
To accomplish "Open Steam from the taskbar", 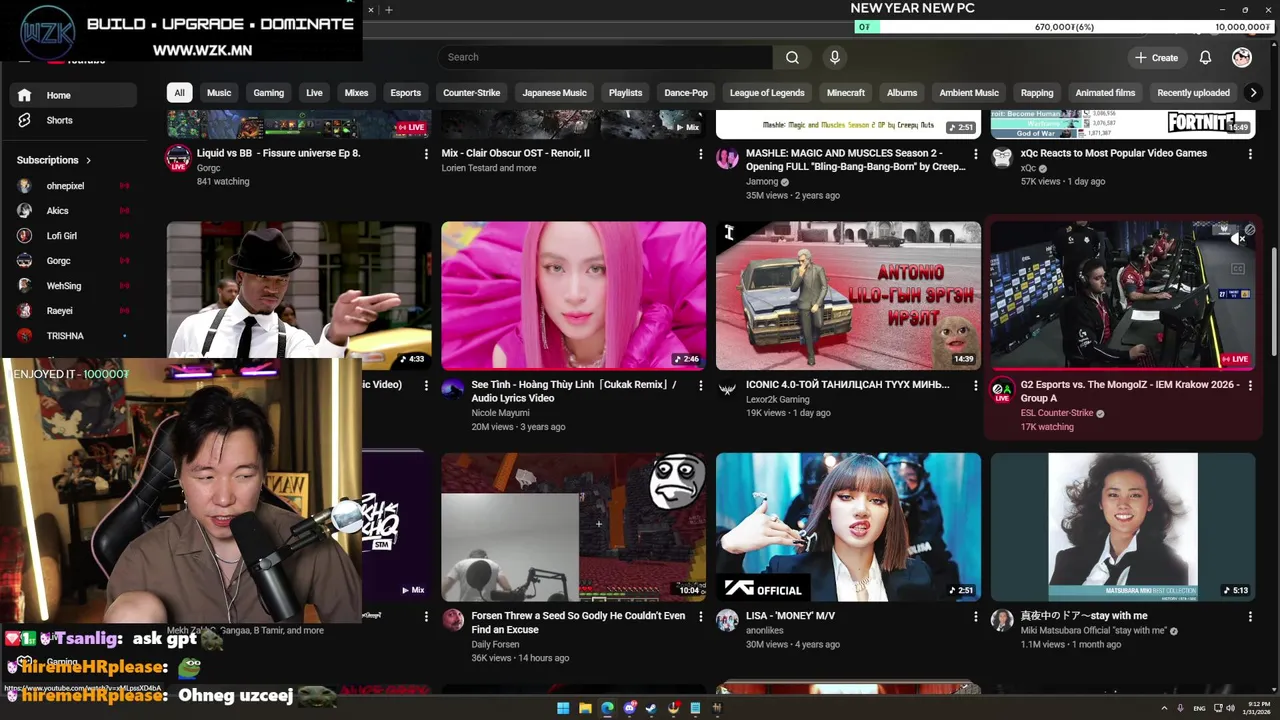I will pos(651,708).
